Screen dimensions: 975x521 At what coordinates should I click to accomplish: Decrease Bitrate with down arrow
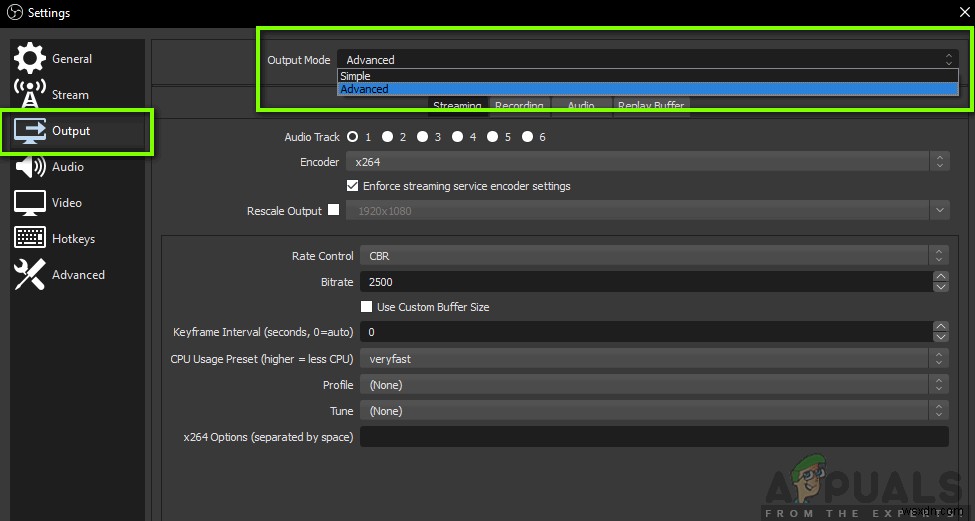click(x=941, y=287)
